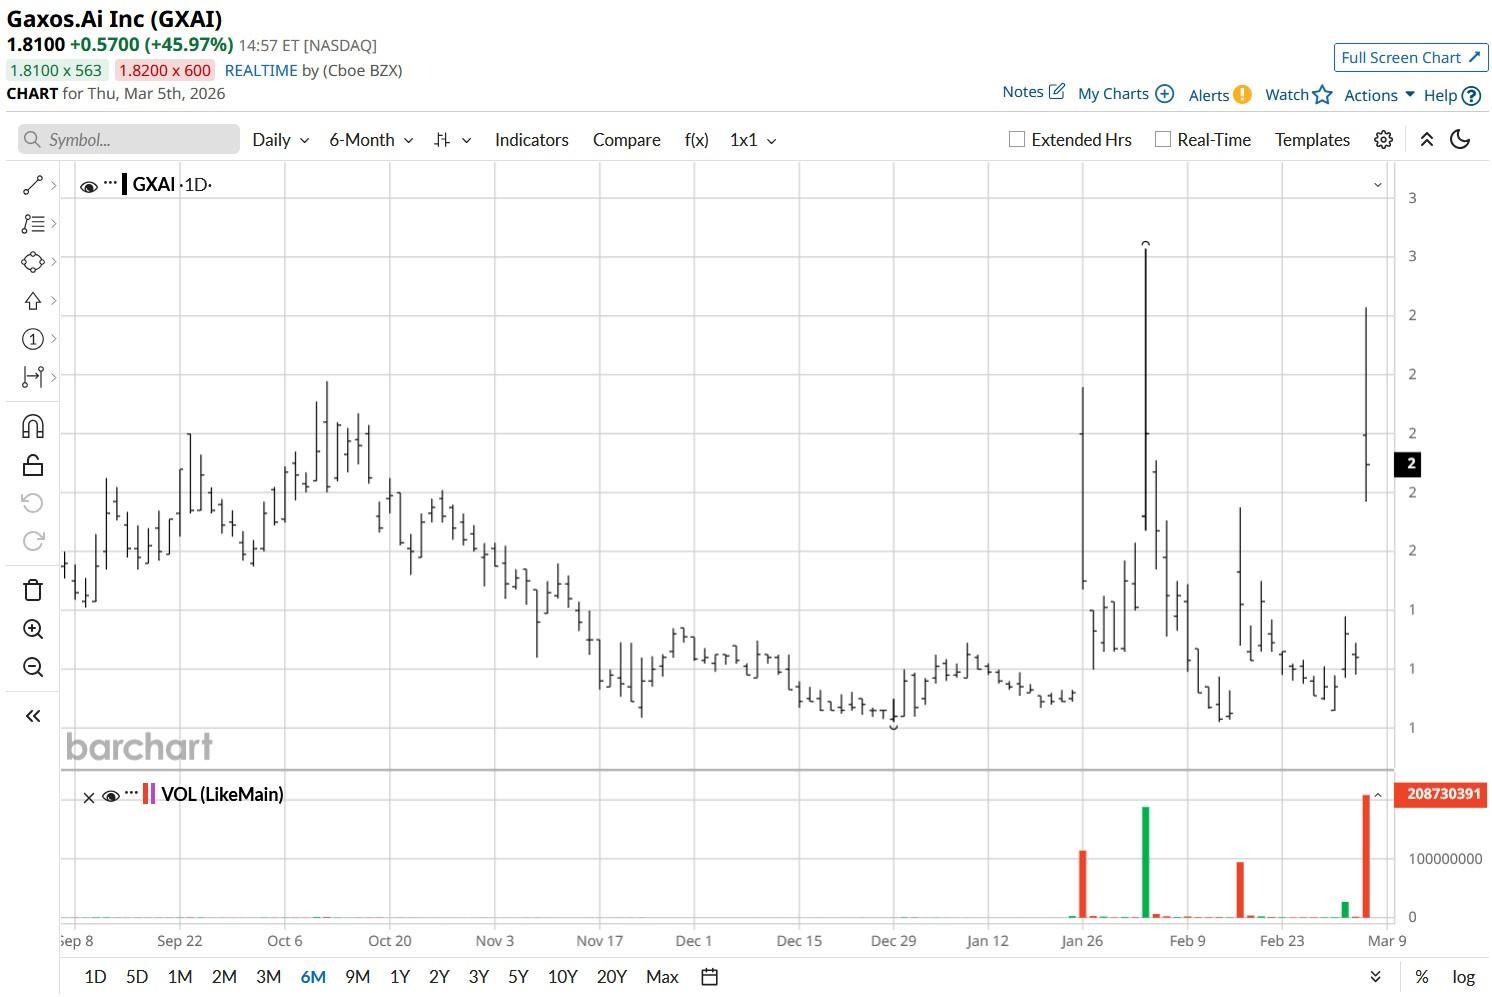Select the 9M time range

[x=357, y=977]
